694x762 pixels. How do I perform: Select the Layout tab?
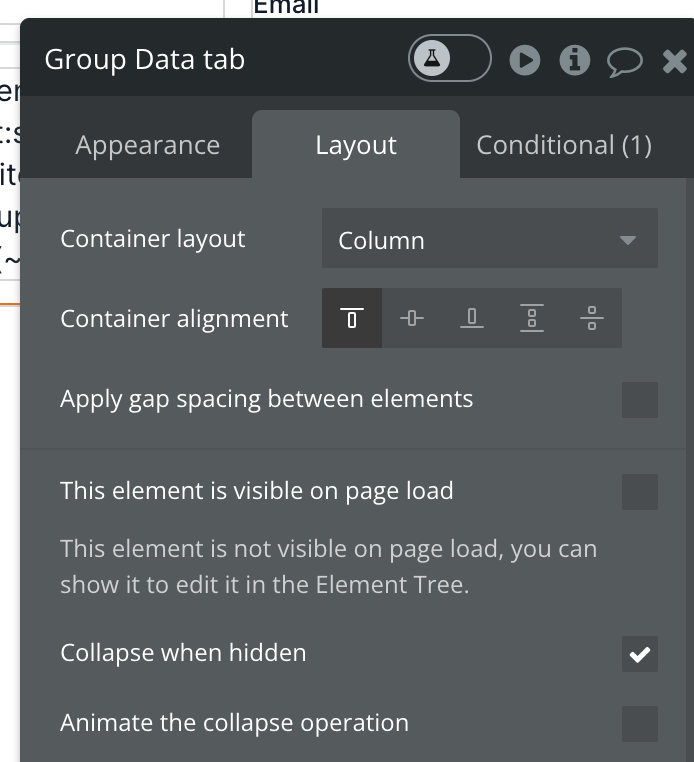click(356, 146)
